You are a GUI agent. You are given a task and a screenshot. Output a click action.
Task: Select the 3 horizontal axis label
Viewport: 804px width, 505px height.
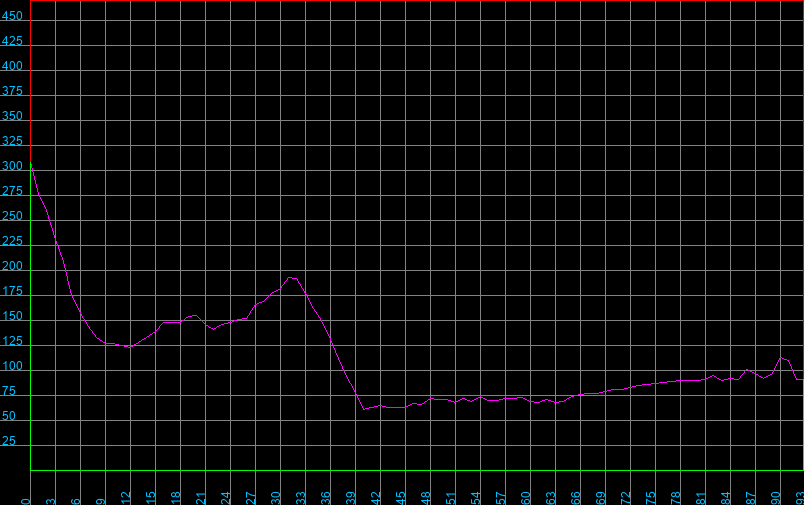[x=51, y=501]
